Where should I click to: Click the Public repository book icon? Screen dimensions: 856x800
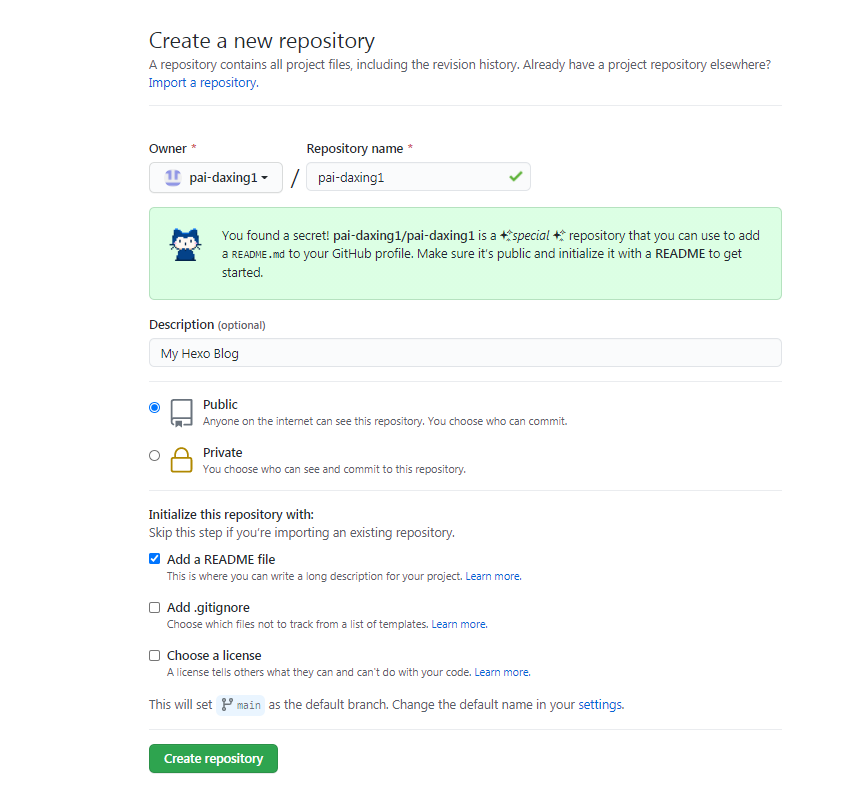click(x=181, y=413)
